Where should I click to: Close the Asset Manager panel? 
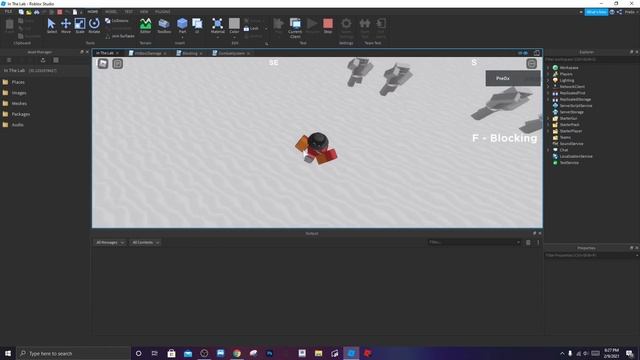[87, 52]
